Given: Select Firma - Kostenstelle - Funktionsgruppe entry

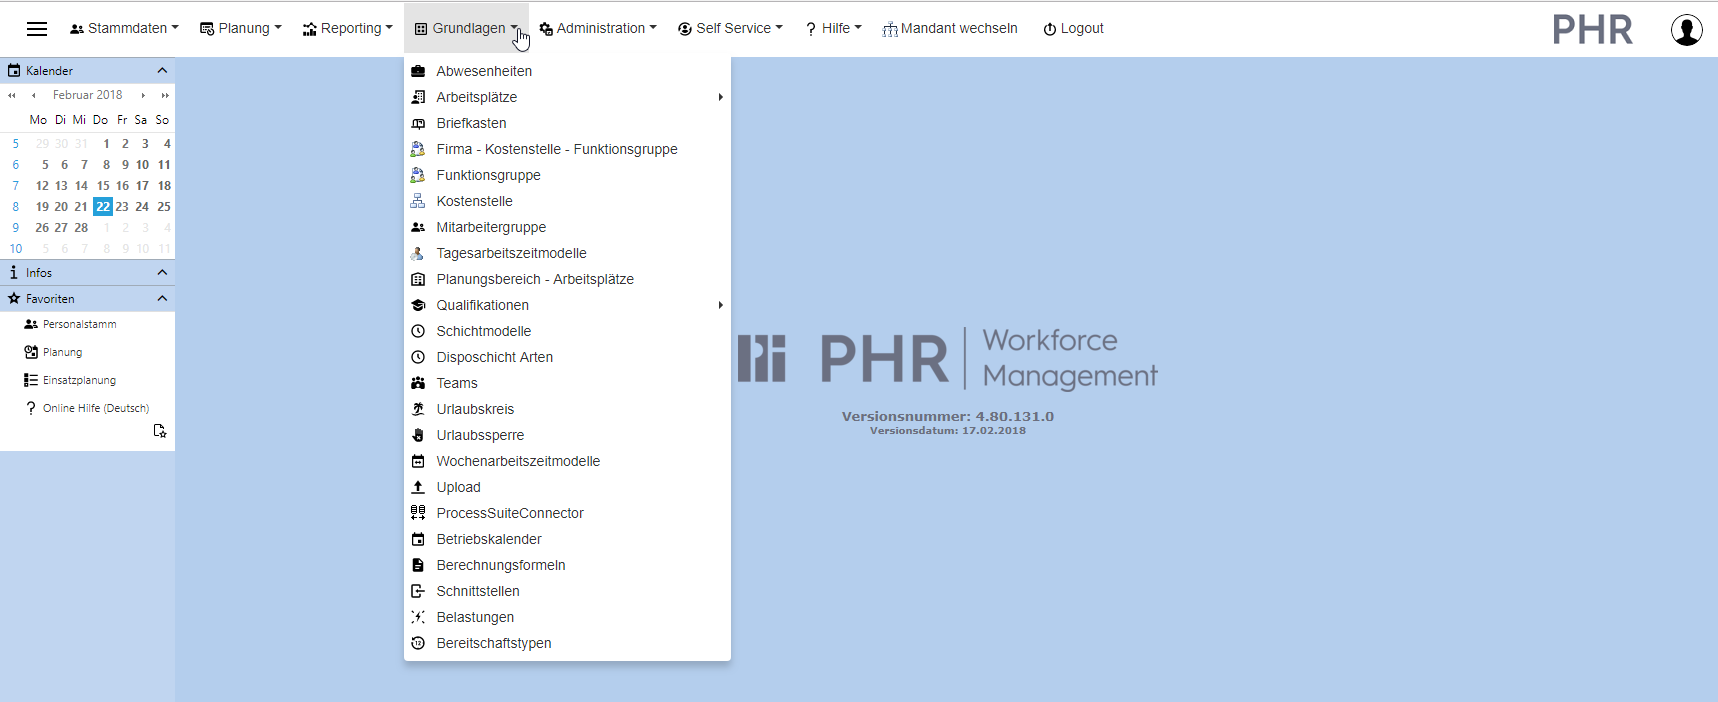Looking at the screenshot, I should (x=567, y=149).
